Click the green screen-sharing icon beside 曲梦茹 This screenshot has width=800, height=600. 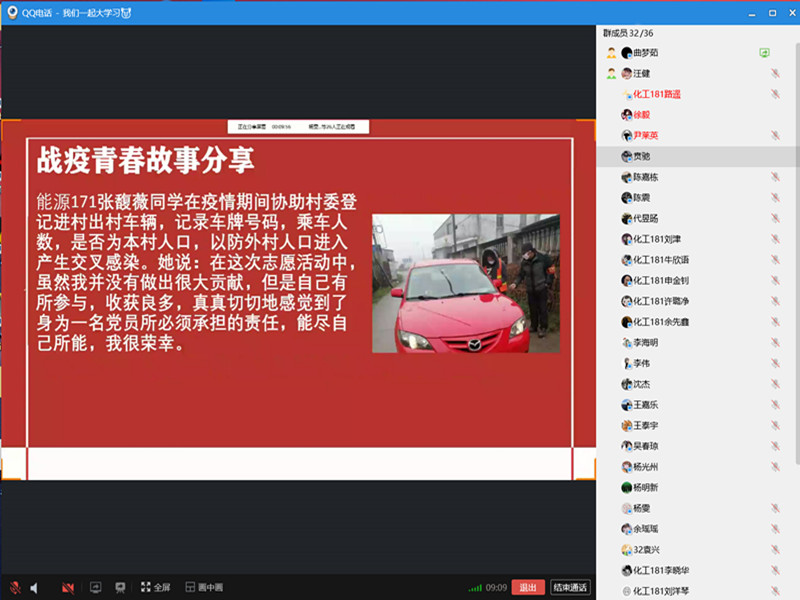pyautogui.click(x=764, y=52)
